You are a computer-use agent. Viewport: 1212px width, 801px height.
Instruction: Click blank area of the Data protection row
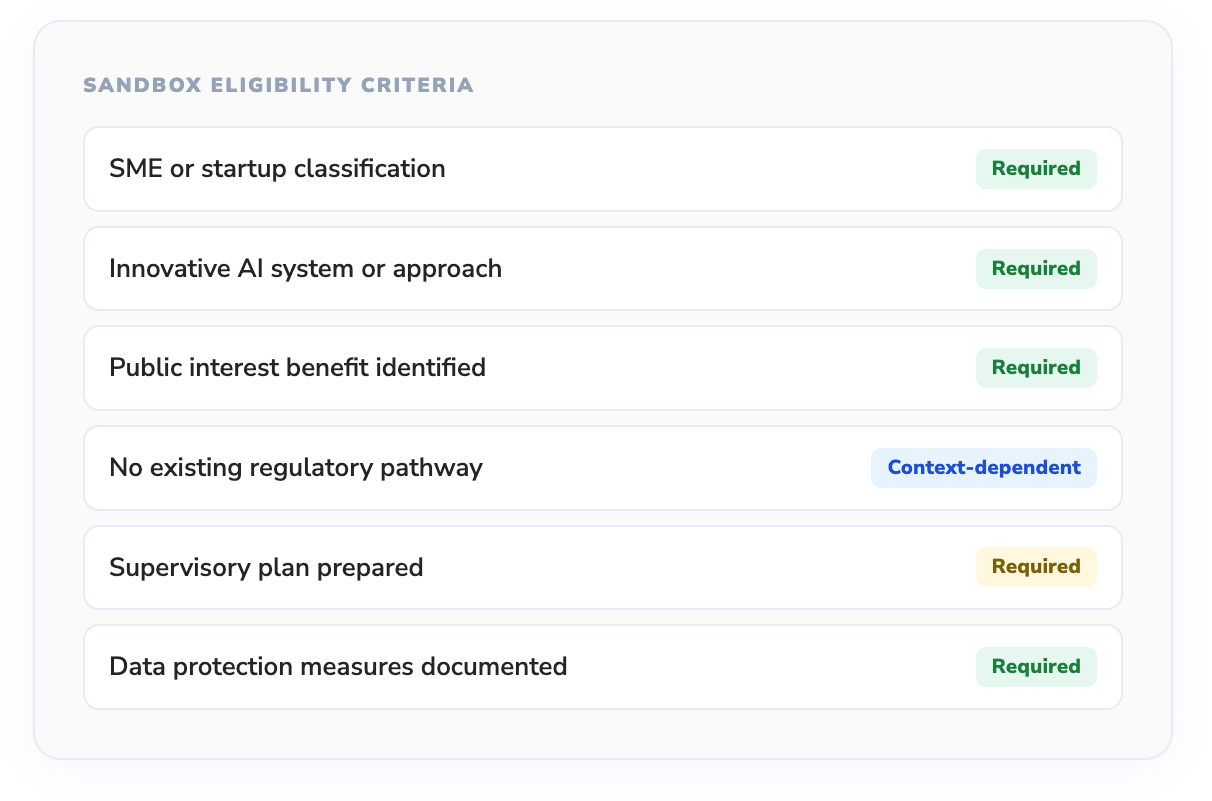tap(760, 667)
